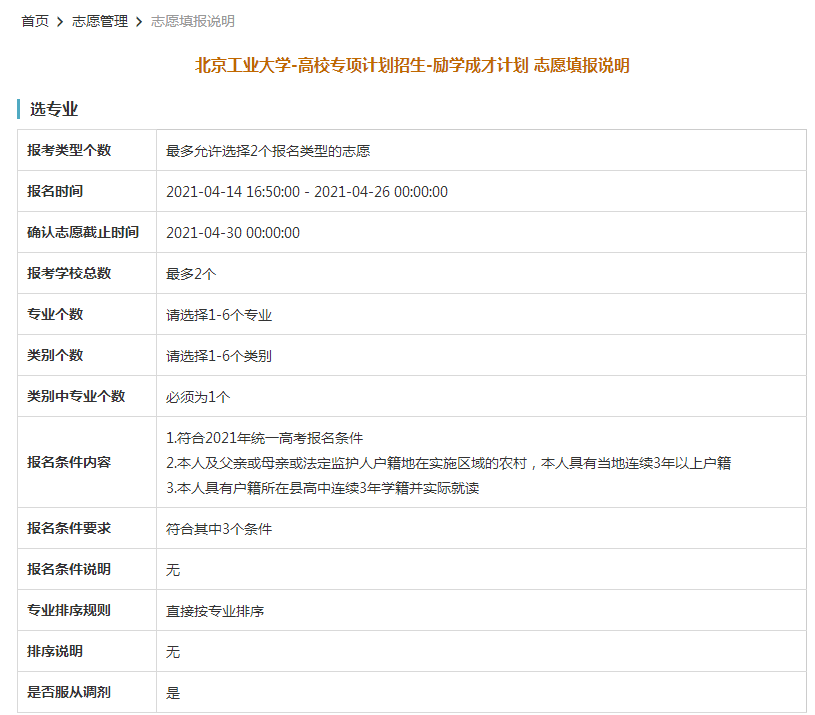Screen dimensions: 815x715
Task: Click the 报考学校总数 label
Action: [69, 273]
